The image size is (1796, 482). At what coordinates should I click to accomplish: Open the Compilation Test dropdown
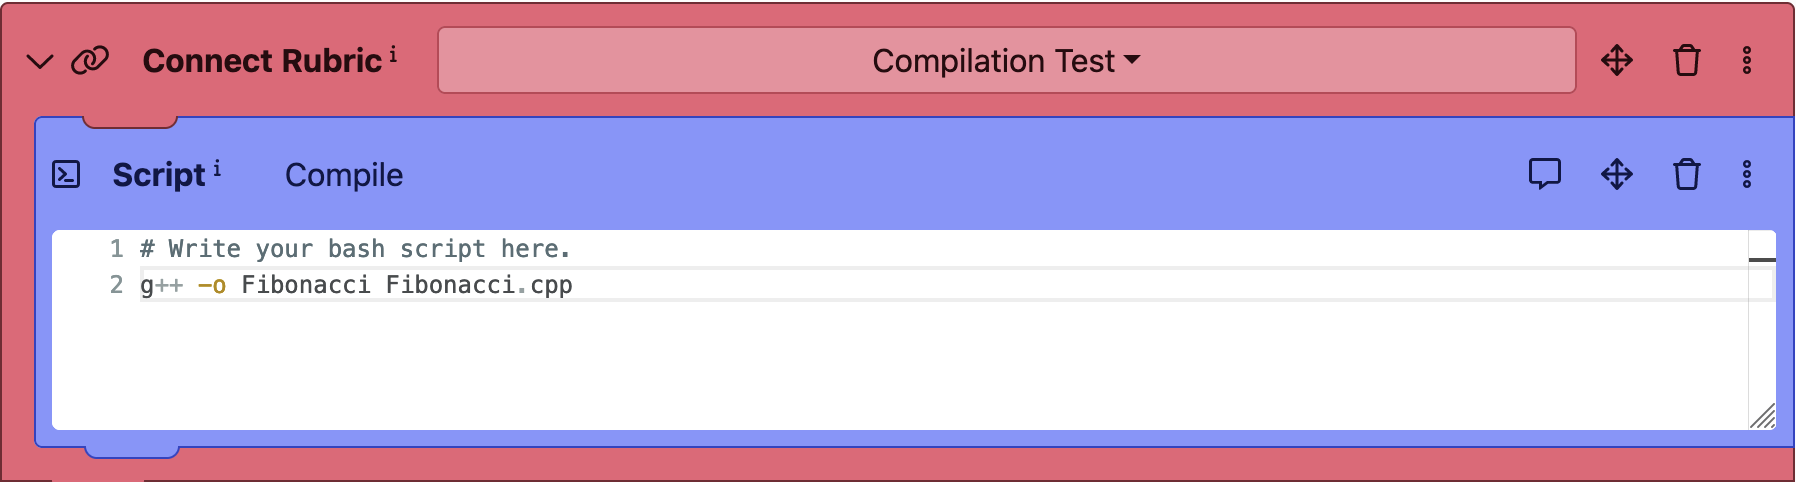pyautogui.click(x=1006, y=61)
